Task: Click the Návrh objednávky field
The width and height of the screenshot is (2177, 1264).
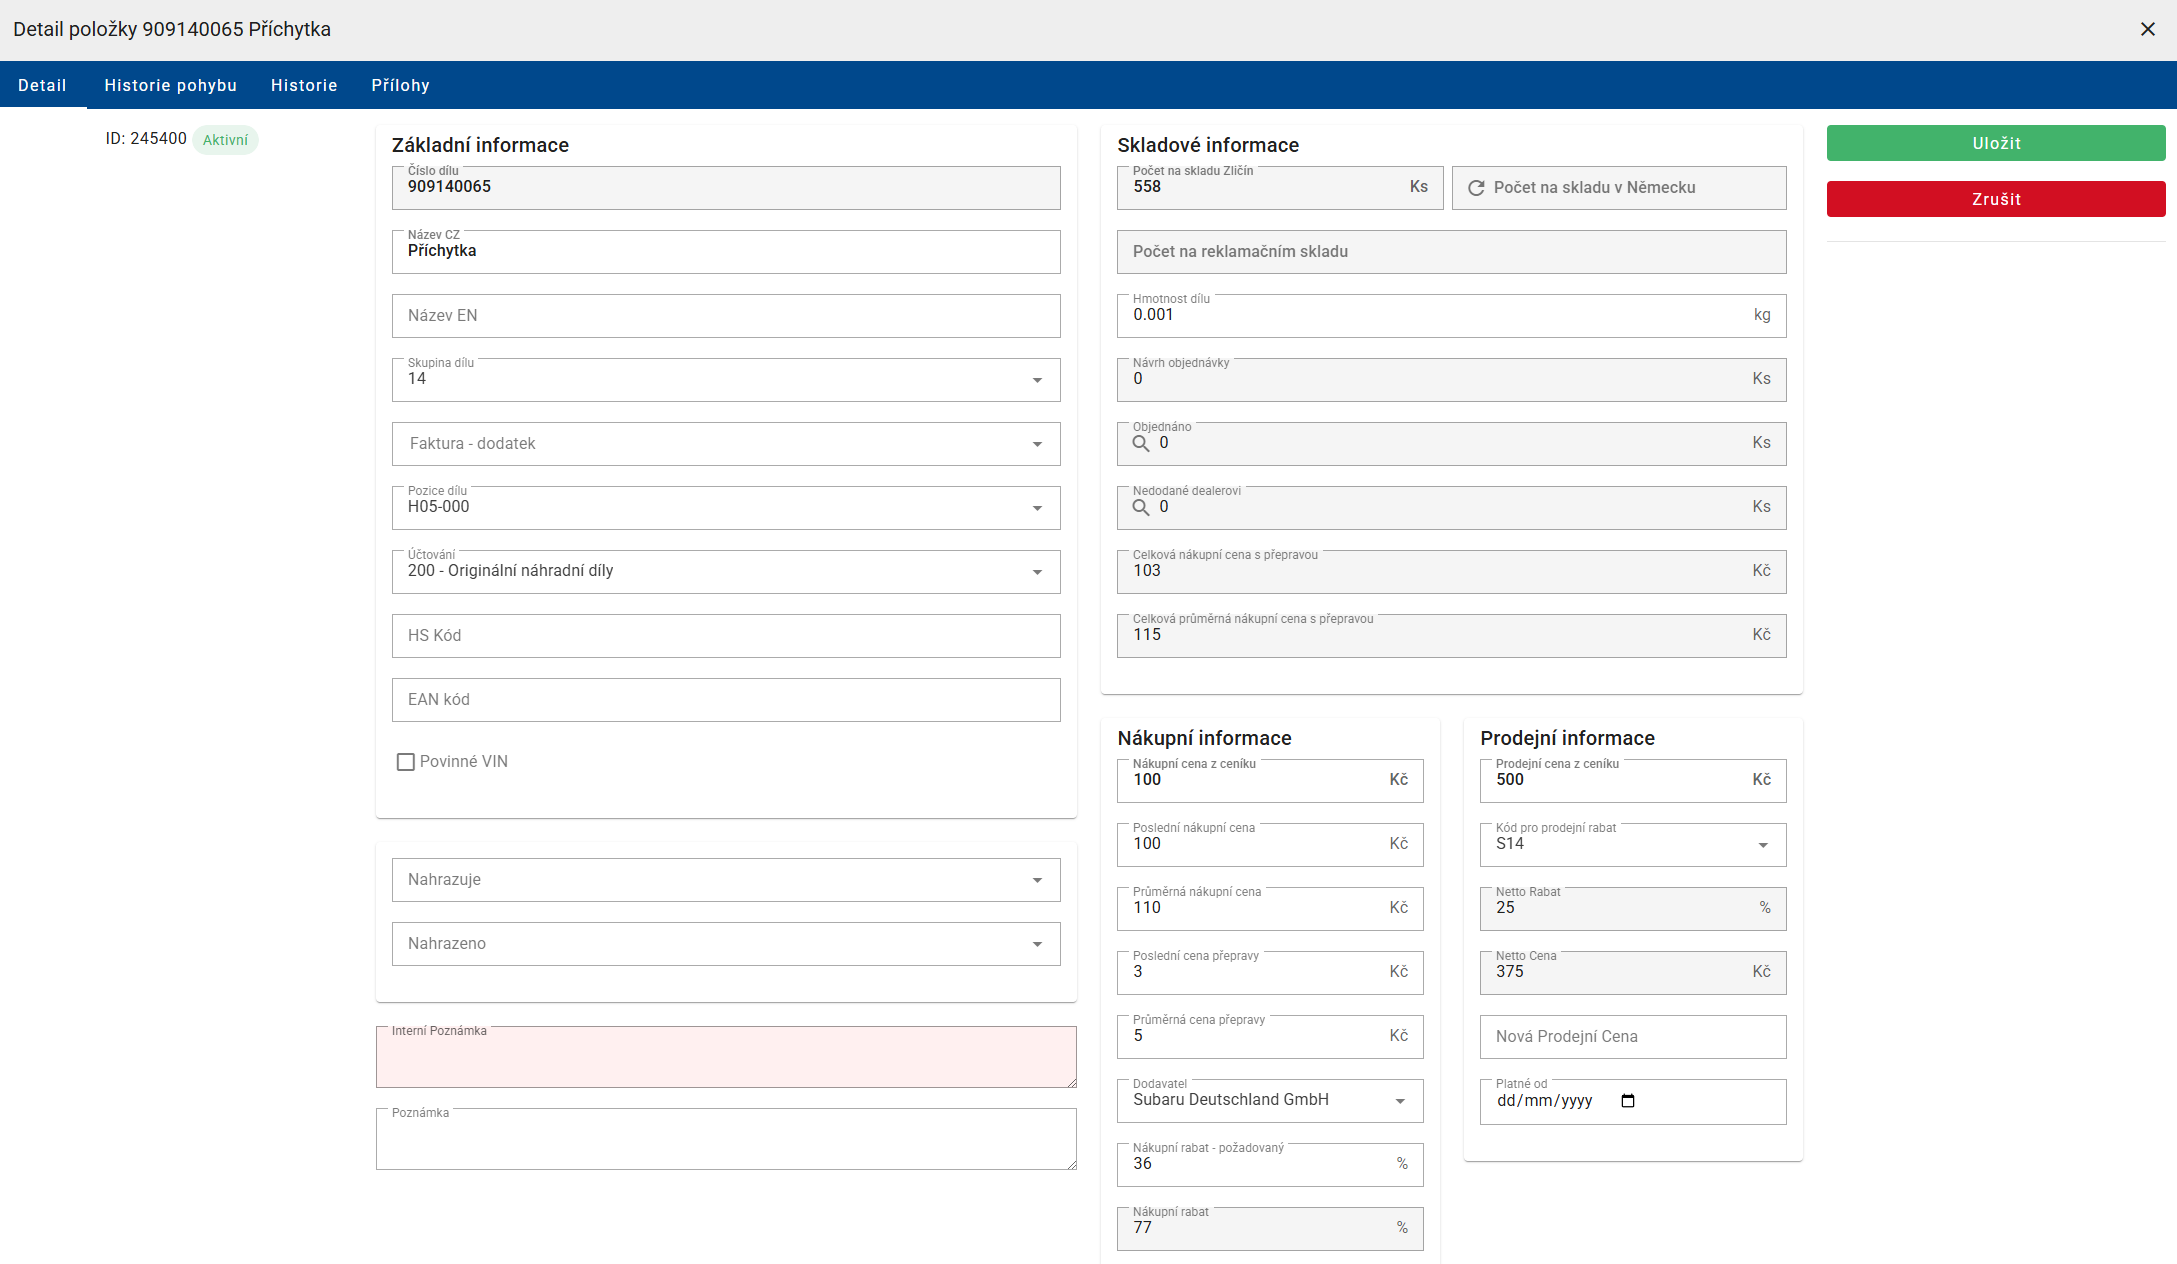Action: pos(1451,380)
